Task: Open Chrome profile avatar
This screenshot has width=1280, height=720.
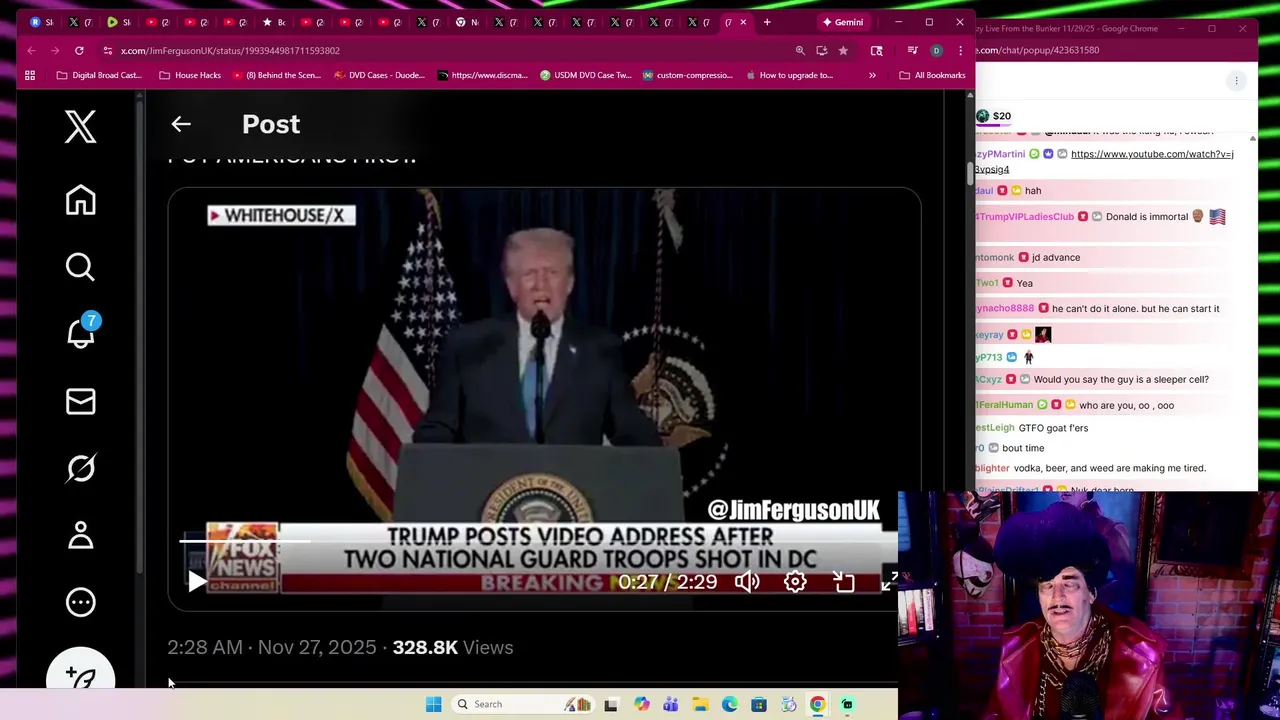Action: coord(936,50)
